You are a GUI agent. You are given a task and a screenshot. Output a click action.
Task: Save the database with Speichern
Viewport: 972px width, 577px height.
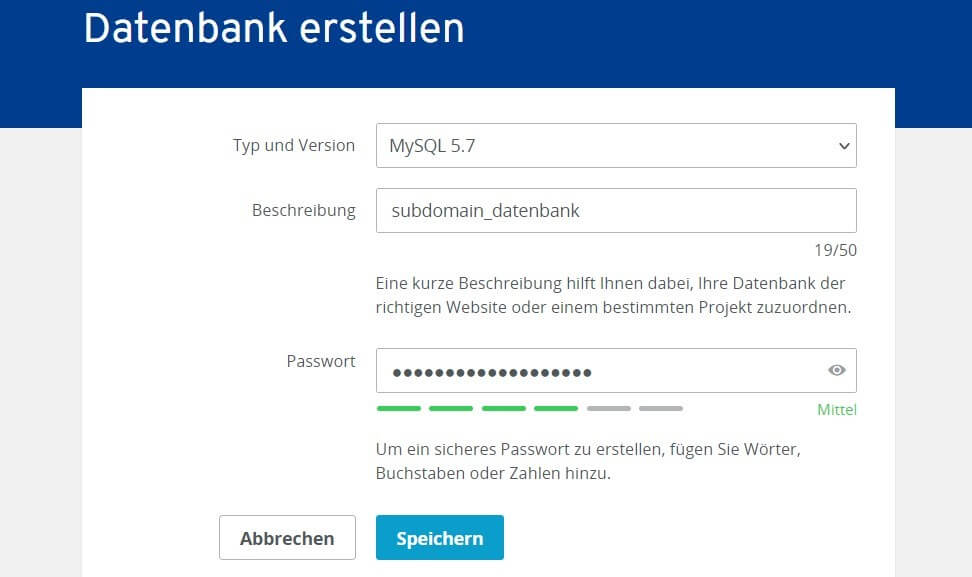(x=440, y=537)
